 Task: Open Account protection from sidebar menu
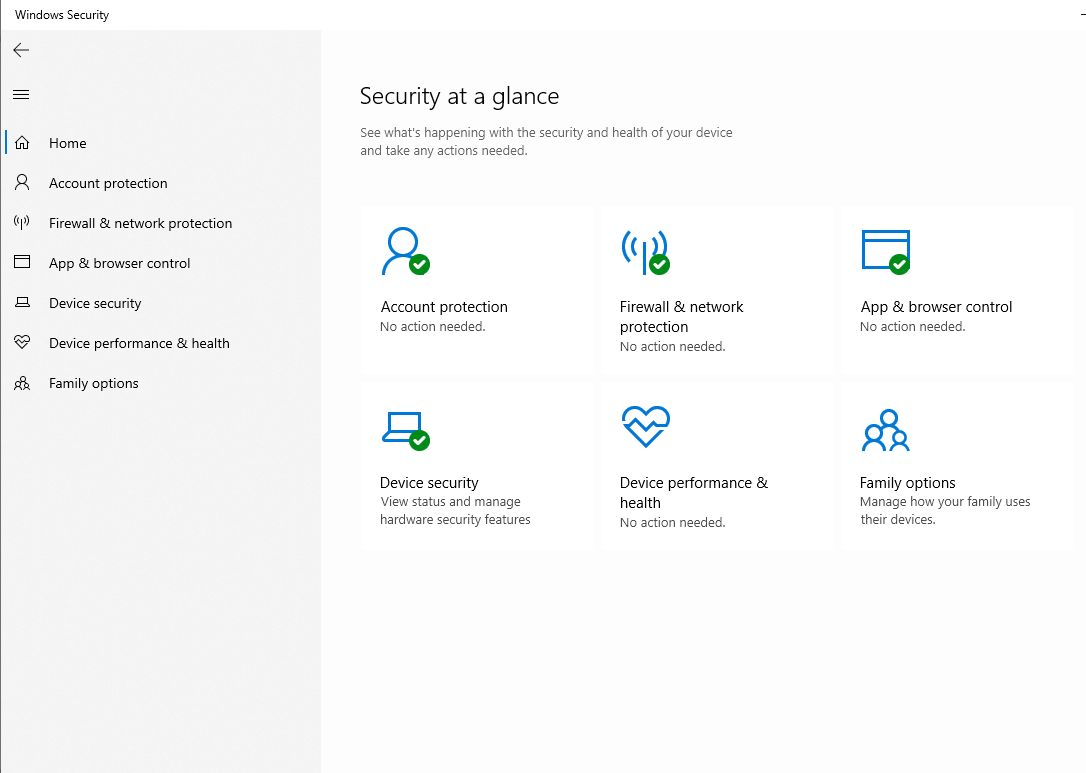pos(108,184)
